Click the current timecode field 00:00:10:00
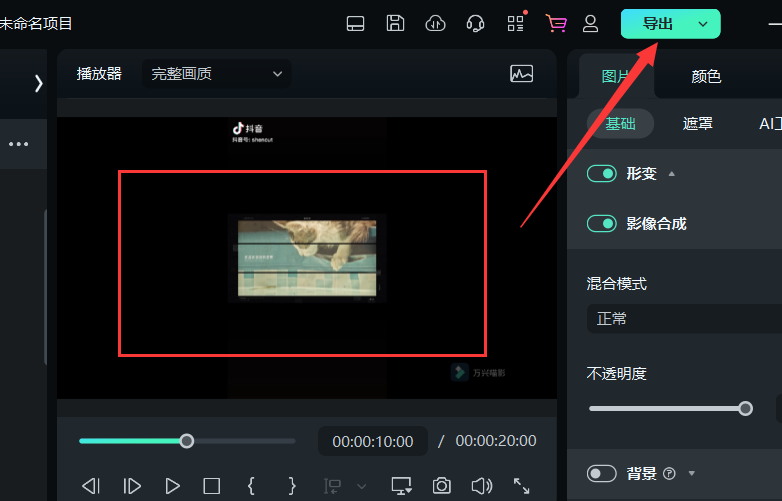The image size is (782, 501). pyautogui.click(x=373, y=441)
